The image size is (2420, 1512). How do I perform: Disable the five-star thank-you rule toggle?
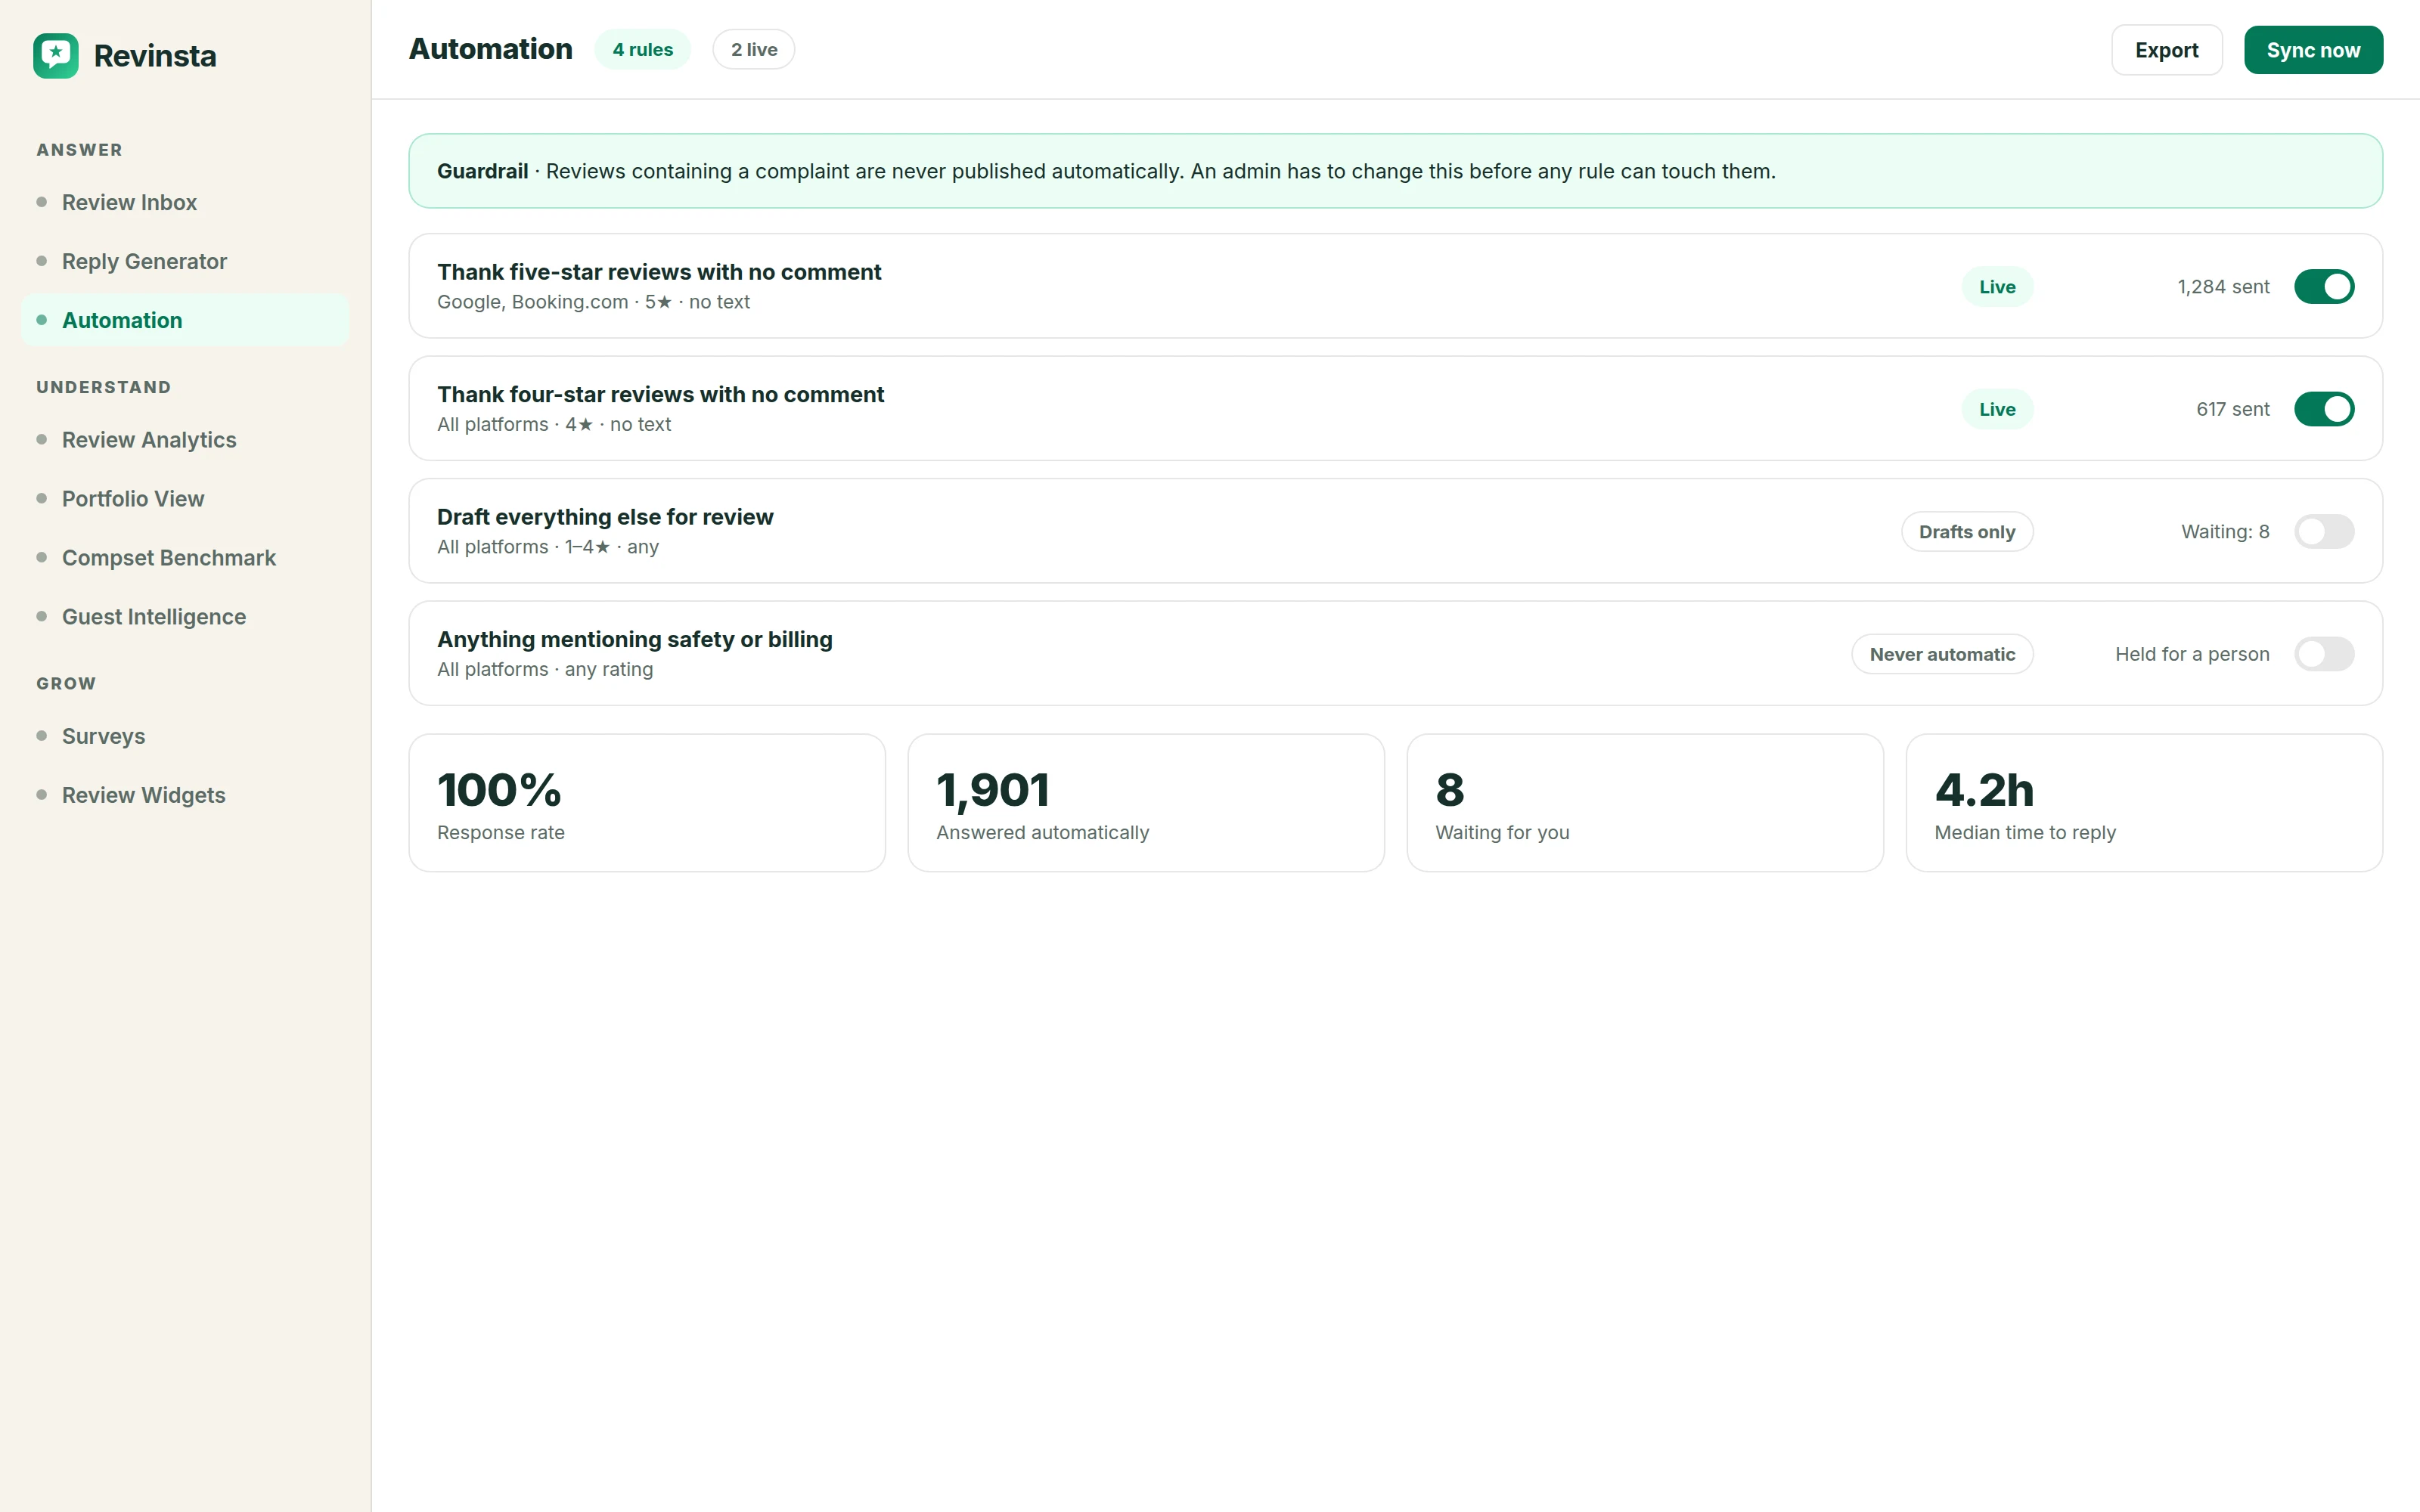[2324, 287]
